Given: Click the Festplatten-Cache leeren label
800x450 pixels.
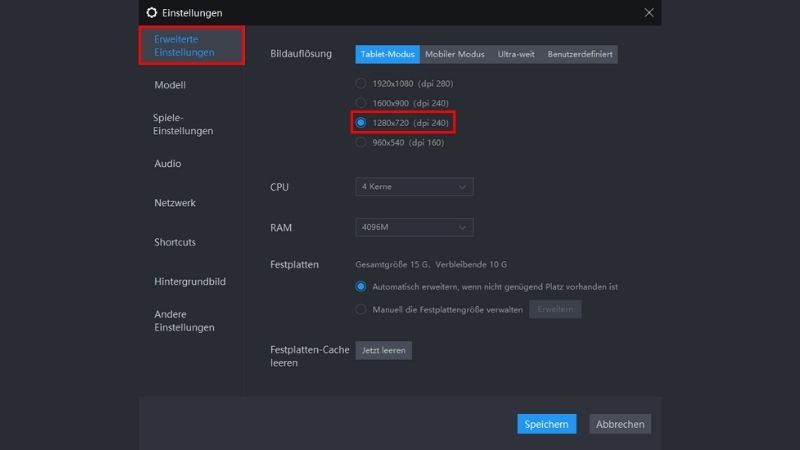Looking at the screenshot, I should [310, 356].
